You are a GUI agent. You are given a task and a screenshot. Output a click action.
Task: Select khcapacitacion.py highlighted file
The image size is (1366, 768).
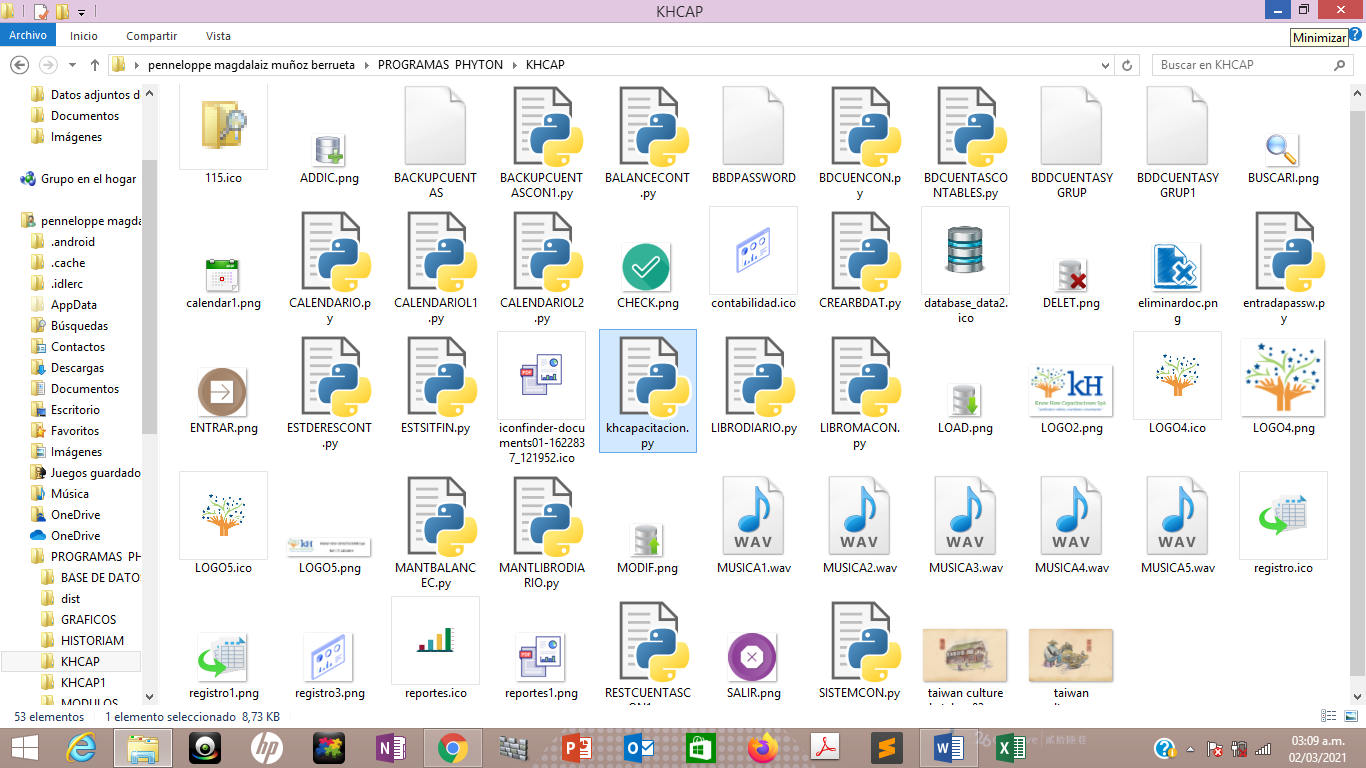pyautogui.click(x=647, y=391)
